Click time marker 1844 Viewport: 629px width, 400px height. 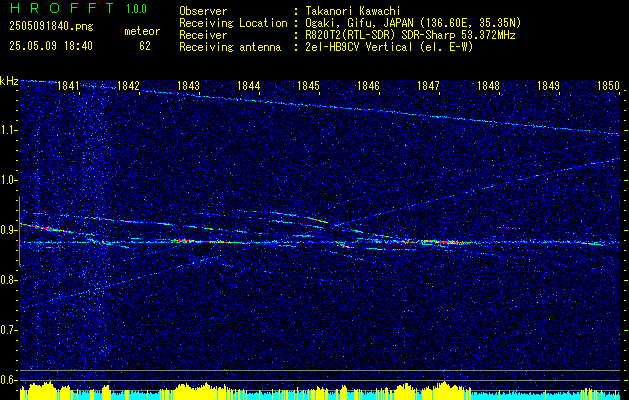coord(248,86)
